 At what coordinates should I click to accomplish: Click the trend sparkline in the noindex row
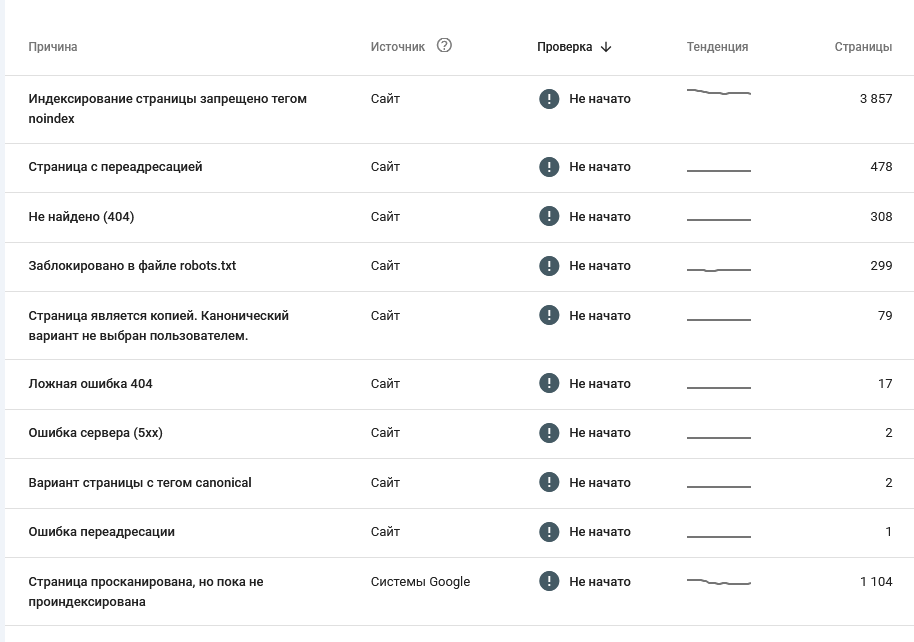pyautogui.click(x=719, y=93)
